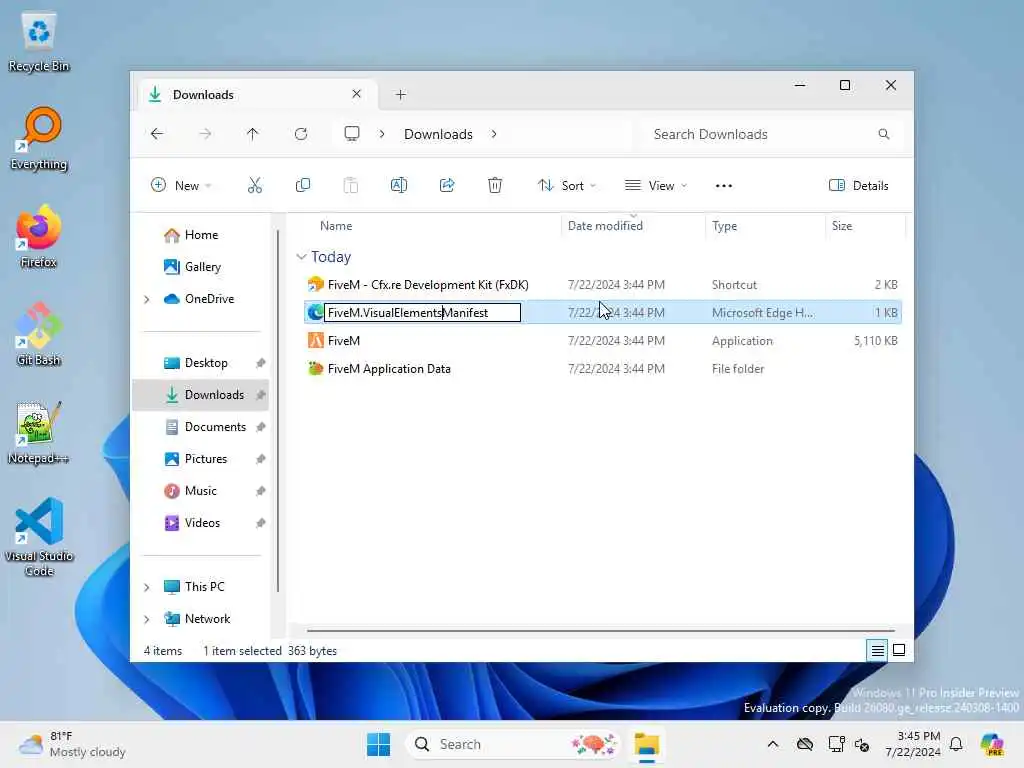
Task: Collapse the Today group
Action: (x=301, y=257)
